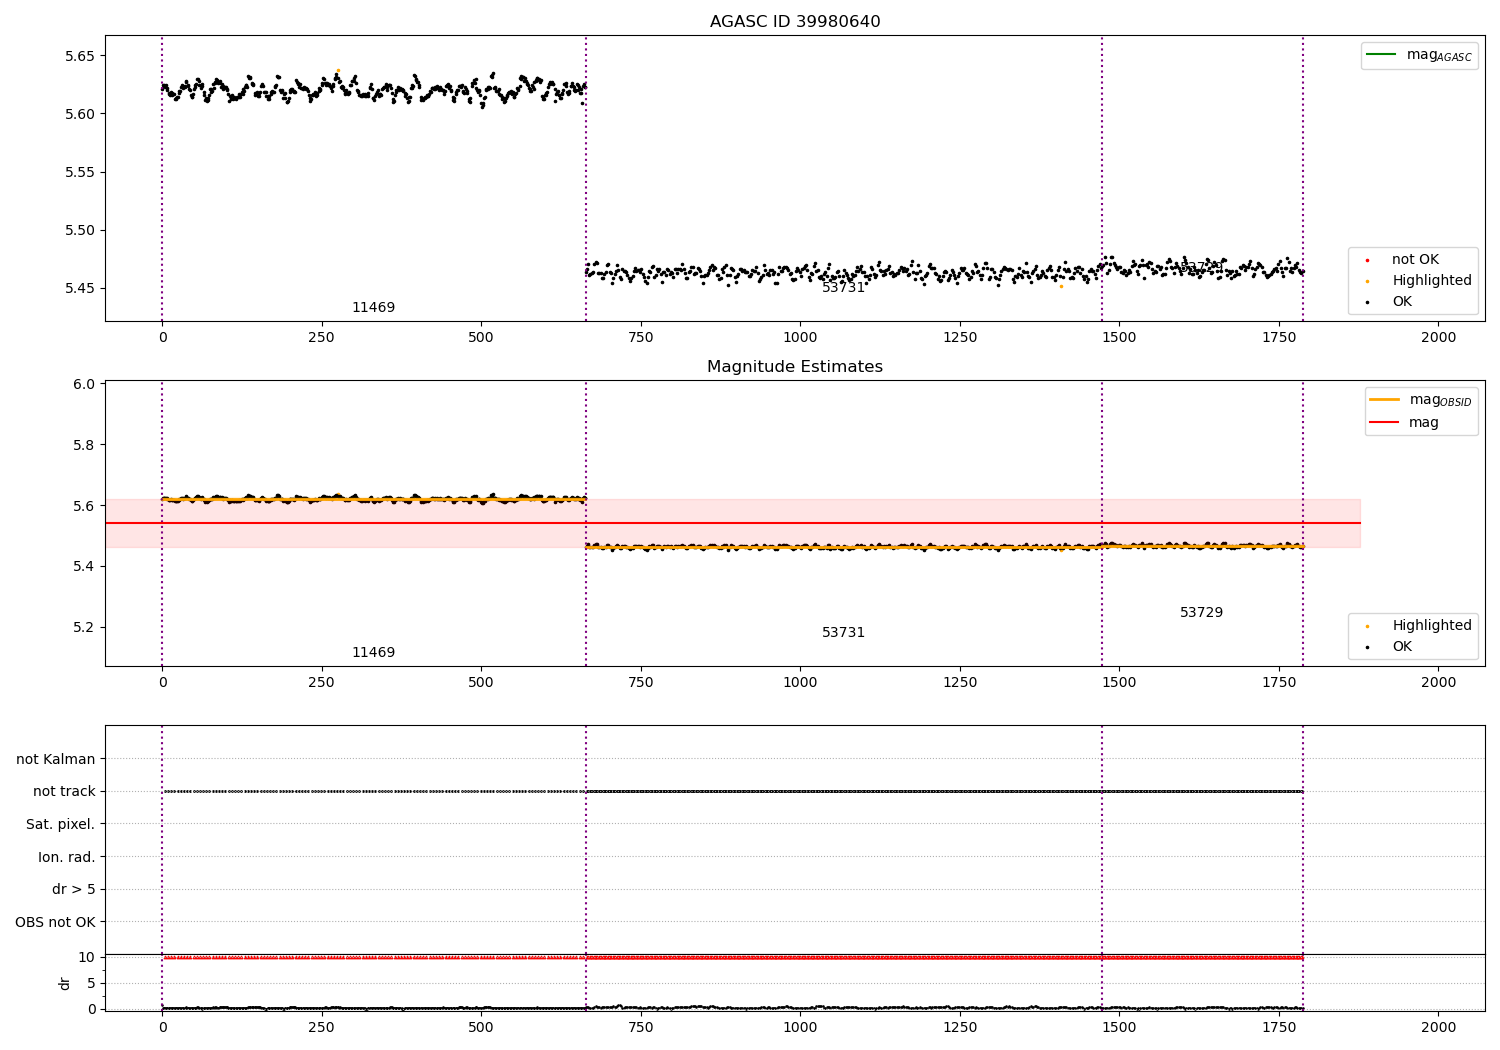This screenshot has height=1050, width=1500.
Task: Click the '500' x-tick under middle plot
Action: pyautogui.click(x=481, y=683)
